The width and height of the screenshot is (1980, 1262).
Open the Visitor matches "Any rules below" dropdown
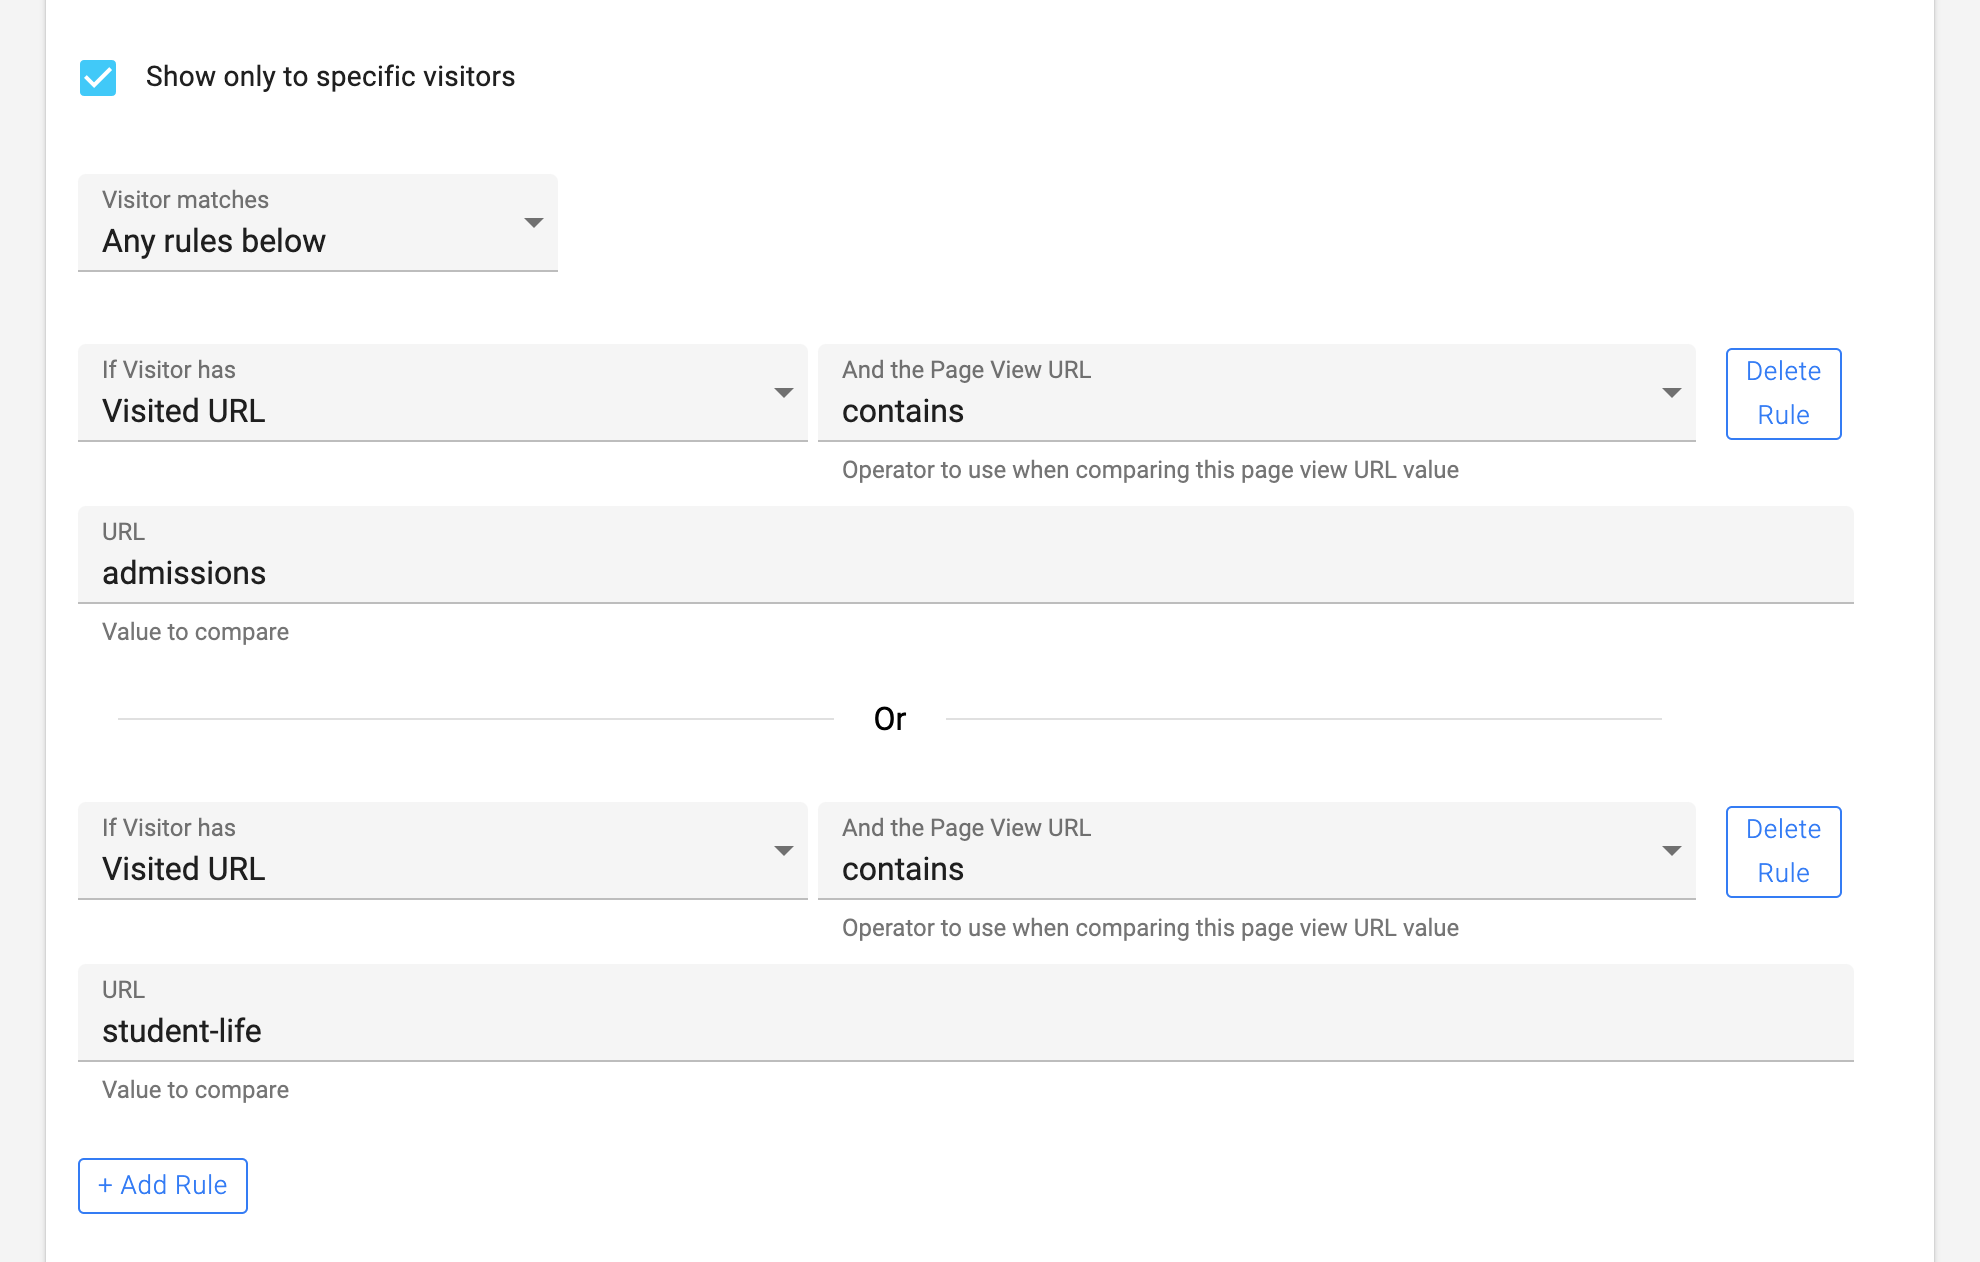[316, 223]
